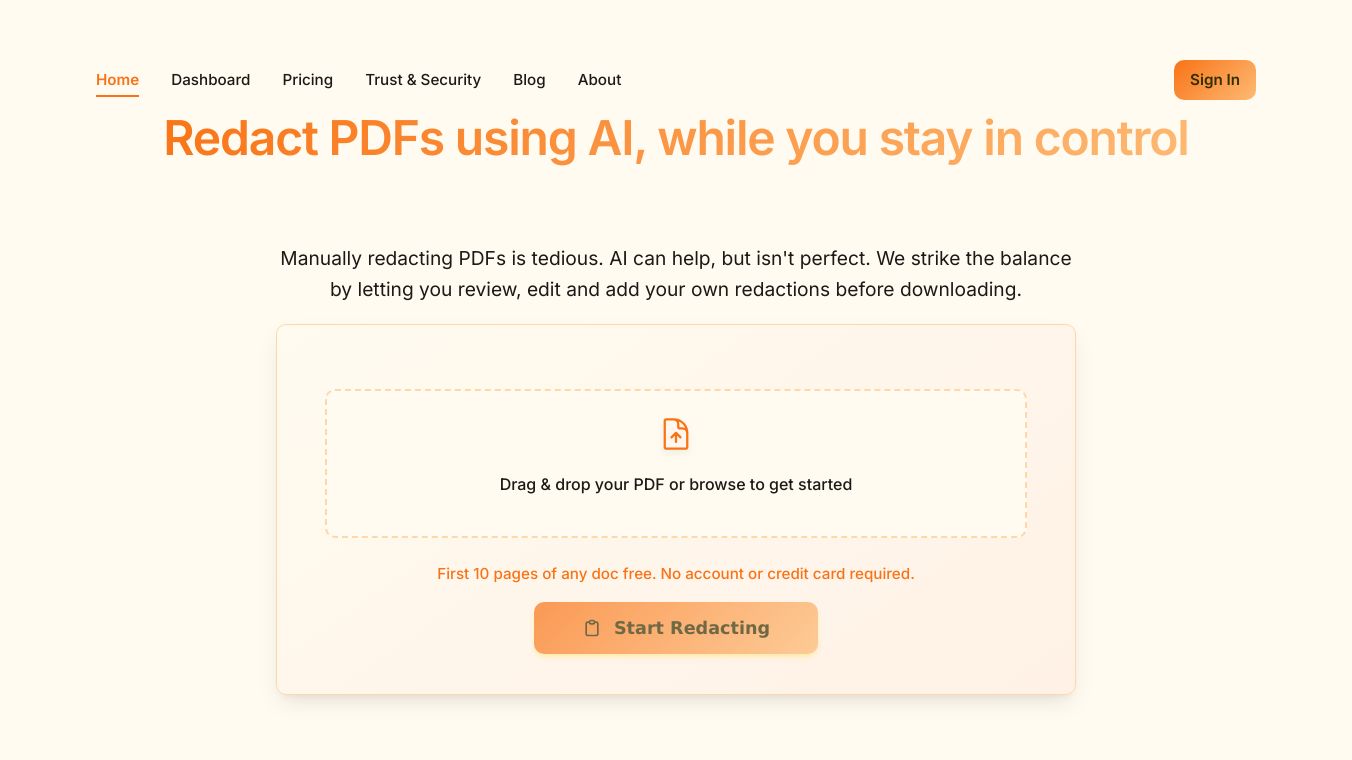
Task: Go to the Home nav item
Action: click(x=117, y=80)
